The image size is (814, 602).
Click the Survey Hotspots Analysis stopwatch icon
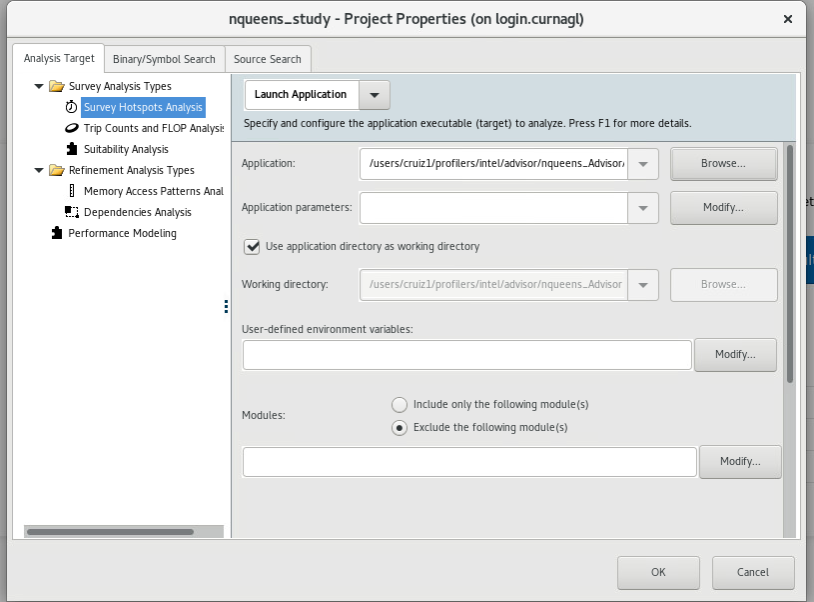71,107
